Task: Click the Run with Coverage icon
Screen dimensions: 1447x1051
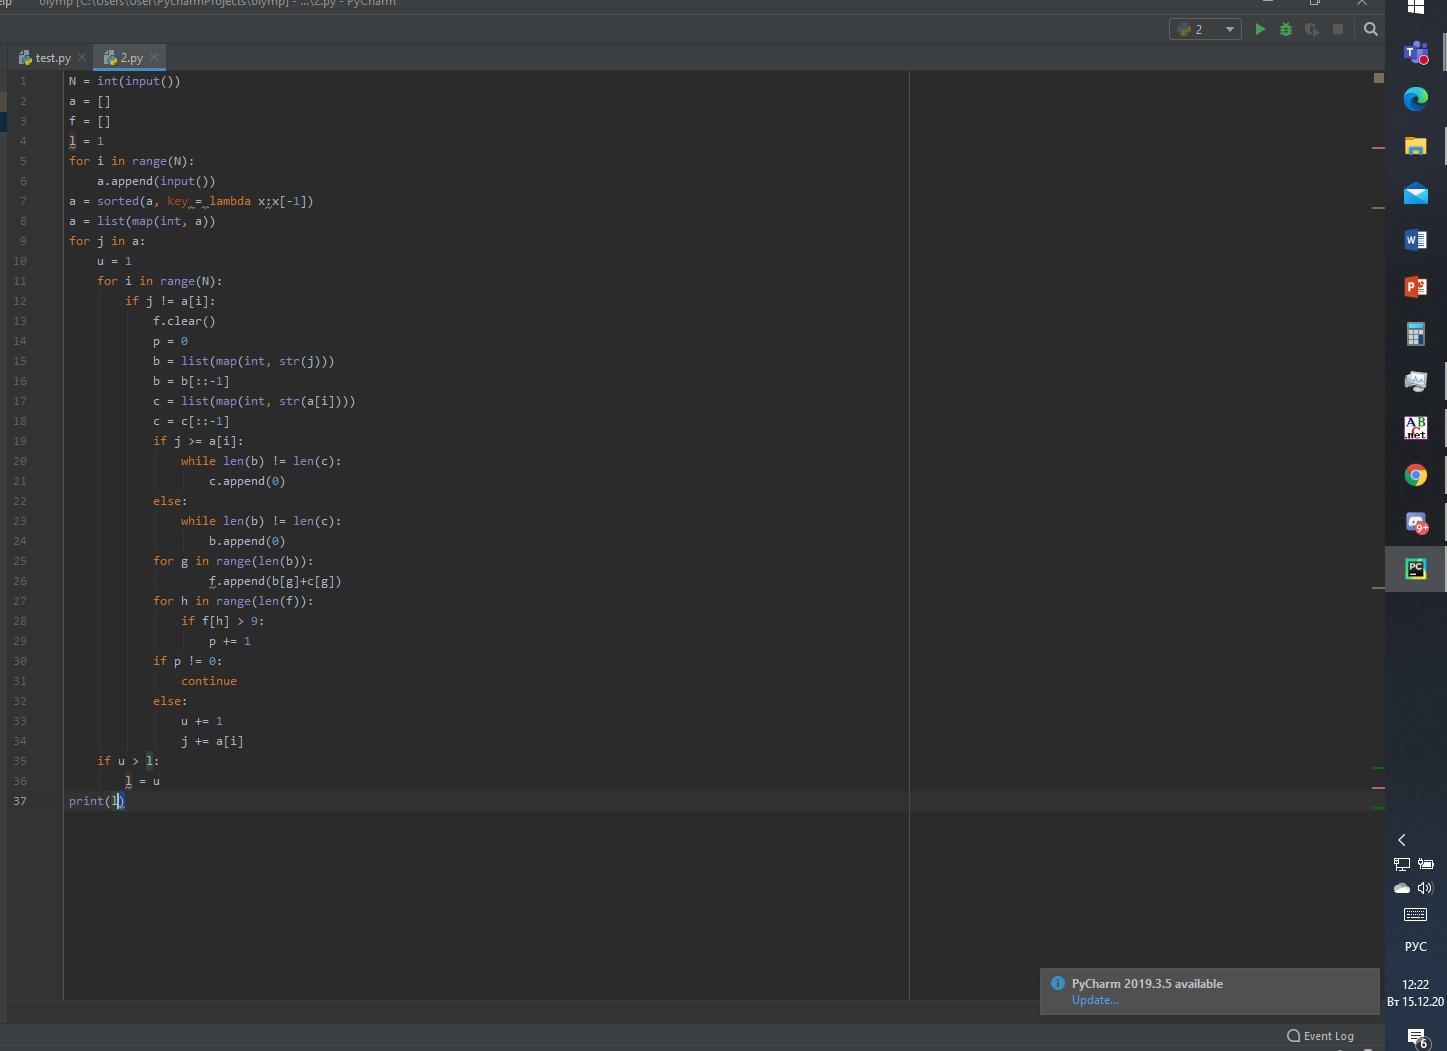Action: 1312,30
